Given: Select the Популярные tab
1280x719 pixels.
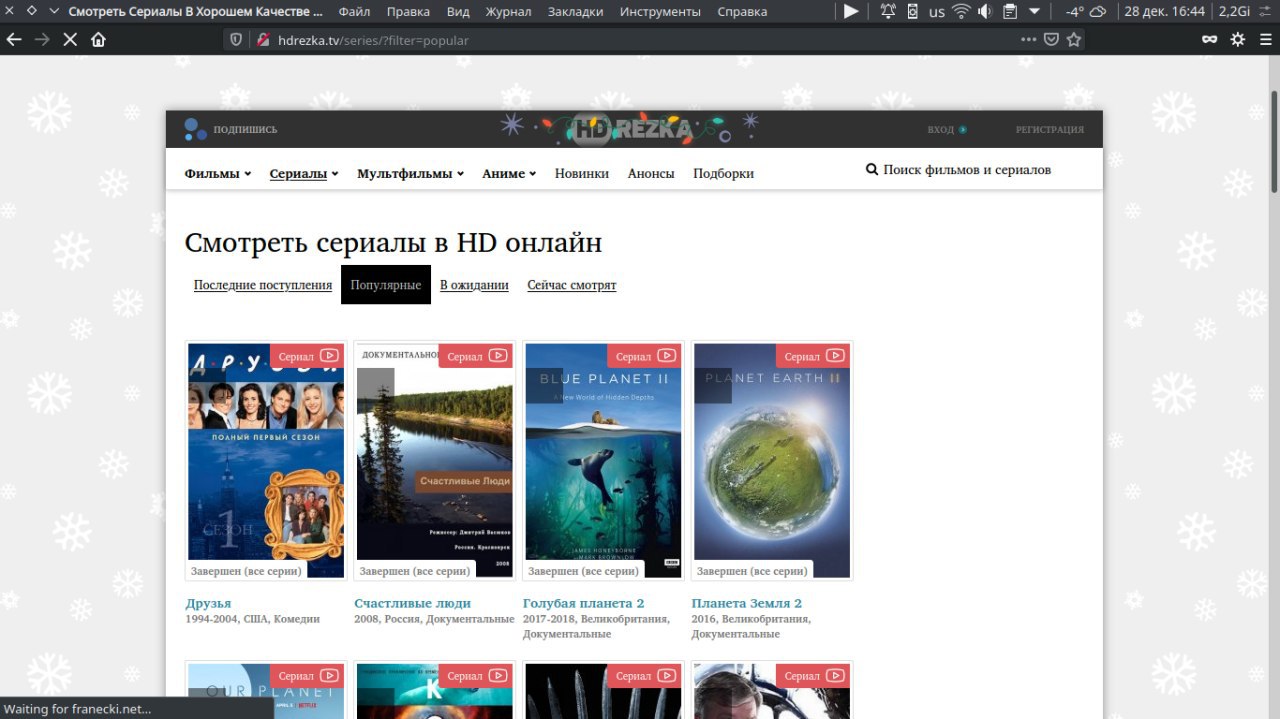Looking at the screenshot, I should [386, 285].
